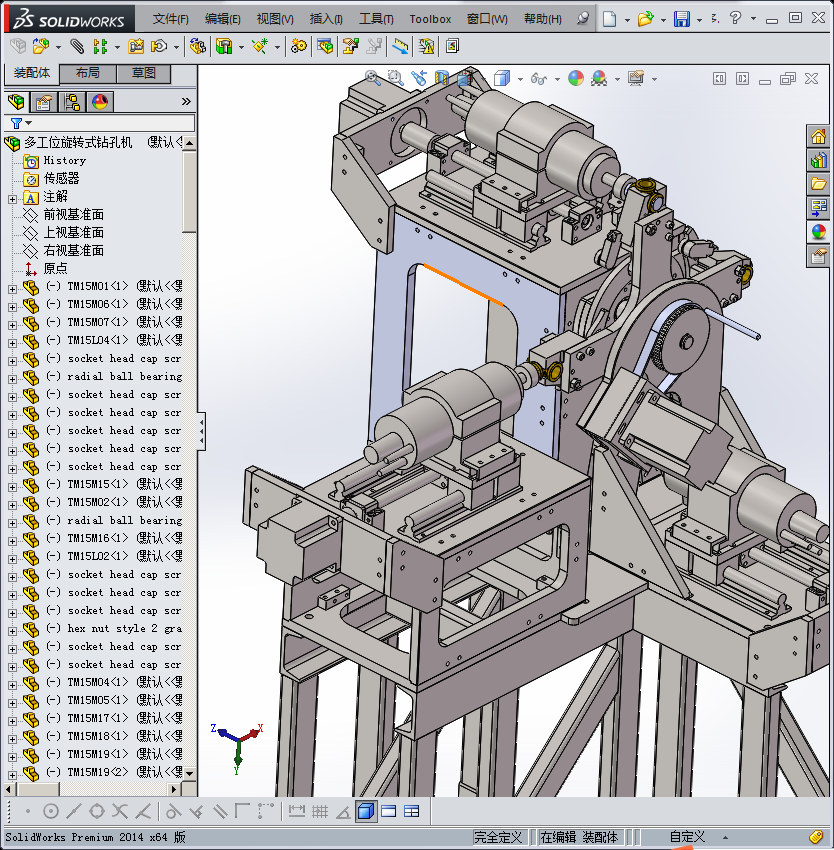Click the Zoom to Fit magnifier icon
This screenshot has height=850, width=834.
[x=373, y=77]
